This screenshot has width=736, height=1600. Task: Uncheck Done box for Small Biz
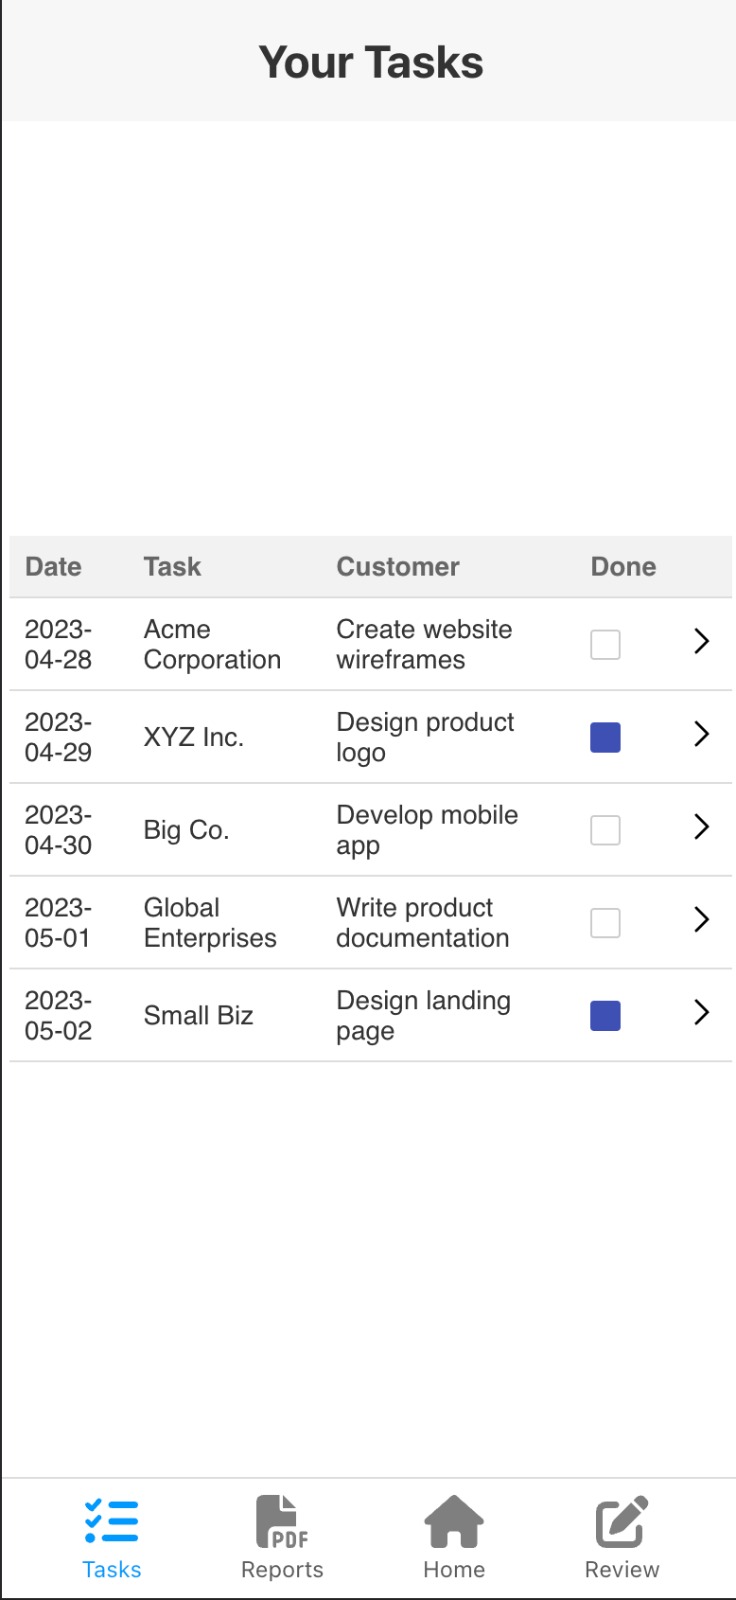pyautogui.click(x=605, y=1016)
